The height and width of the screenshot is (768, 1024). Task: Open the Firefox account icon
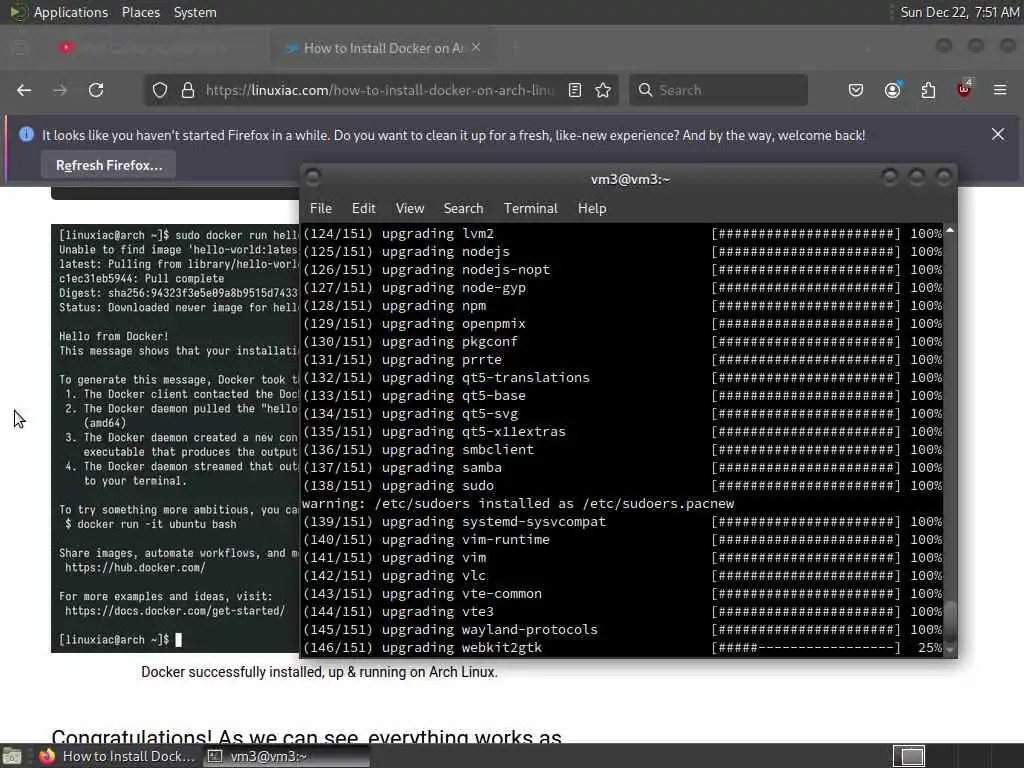(x=892, y=90)
